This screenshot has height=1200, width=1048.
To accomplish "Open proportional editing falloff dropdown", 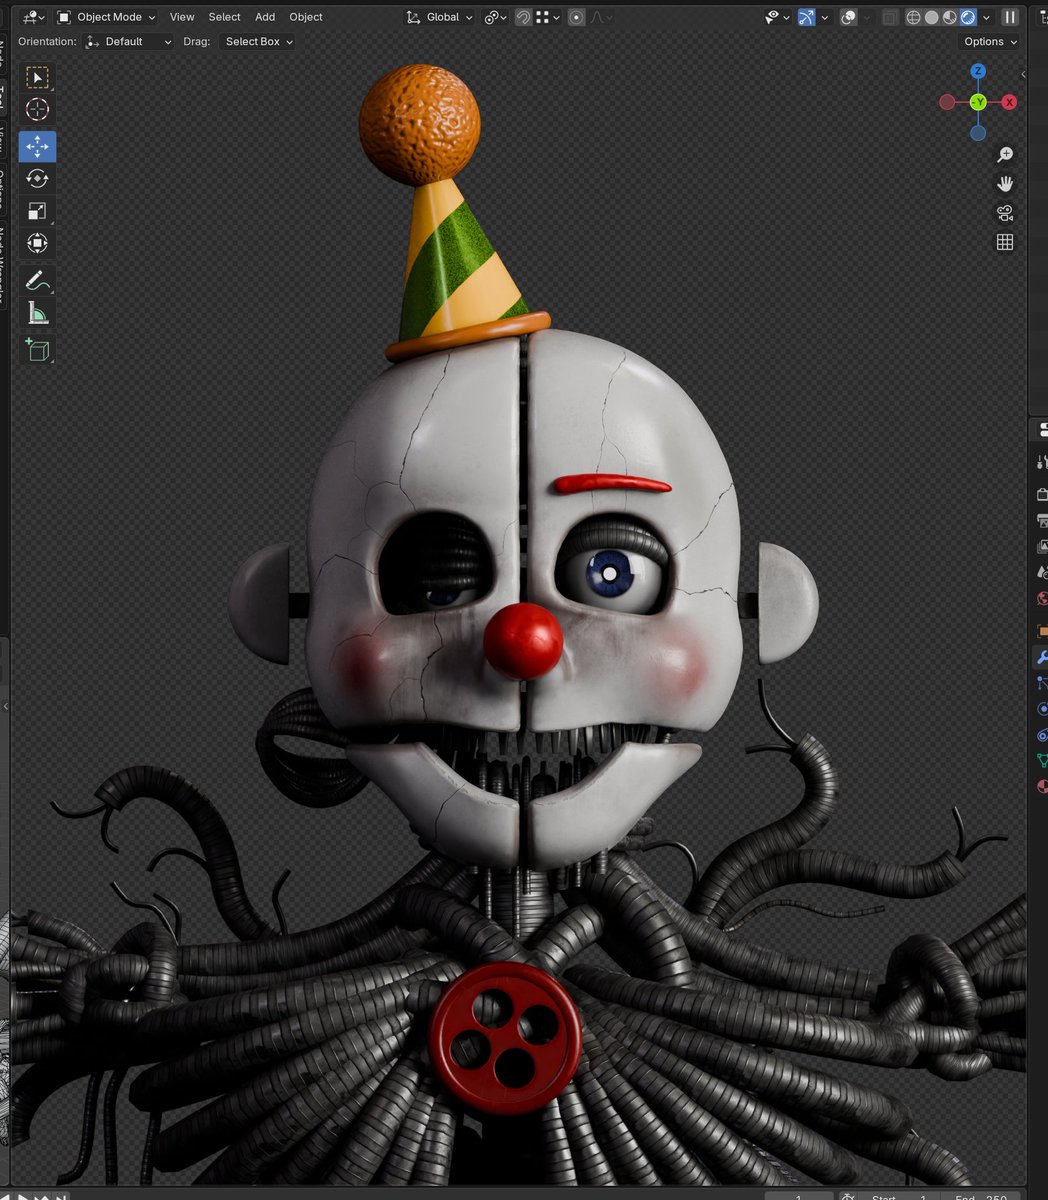I will point(601,17).
